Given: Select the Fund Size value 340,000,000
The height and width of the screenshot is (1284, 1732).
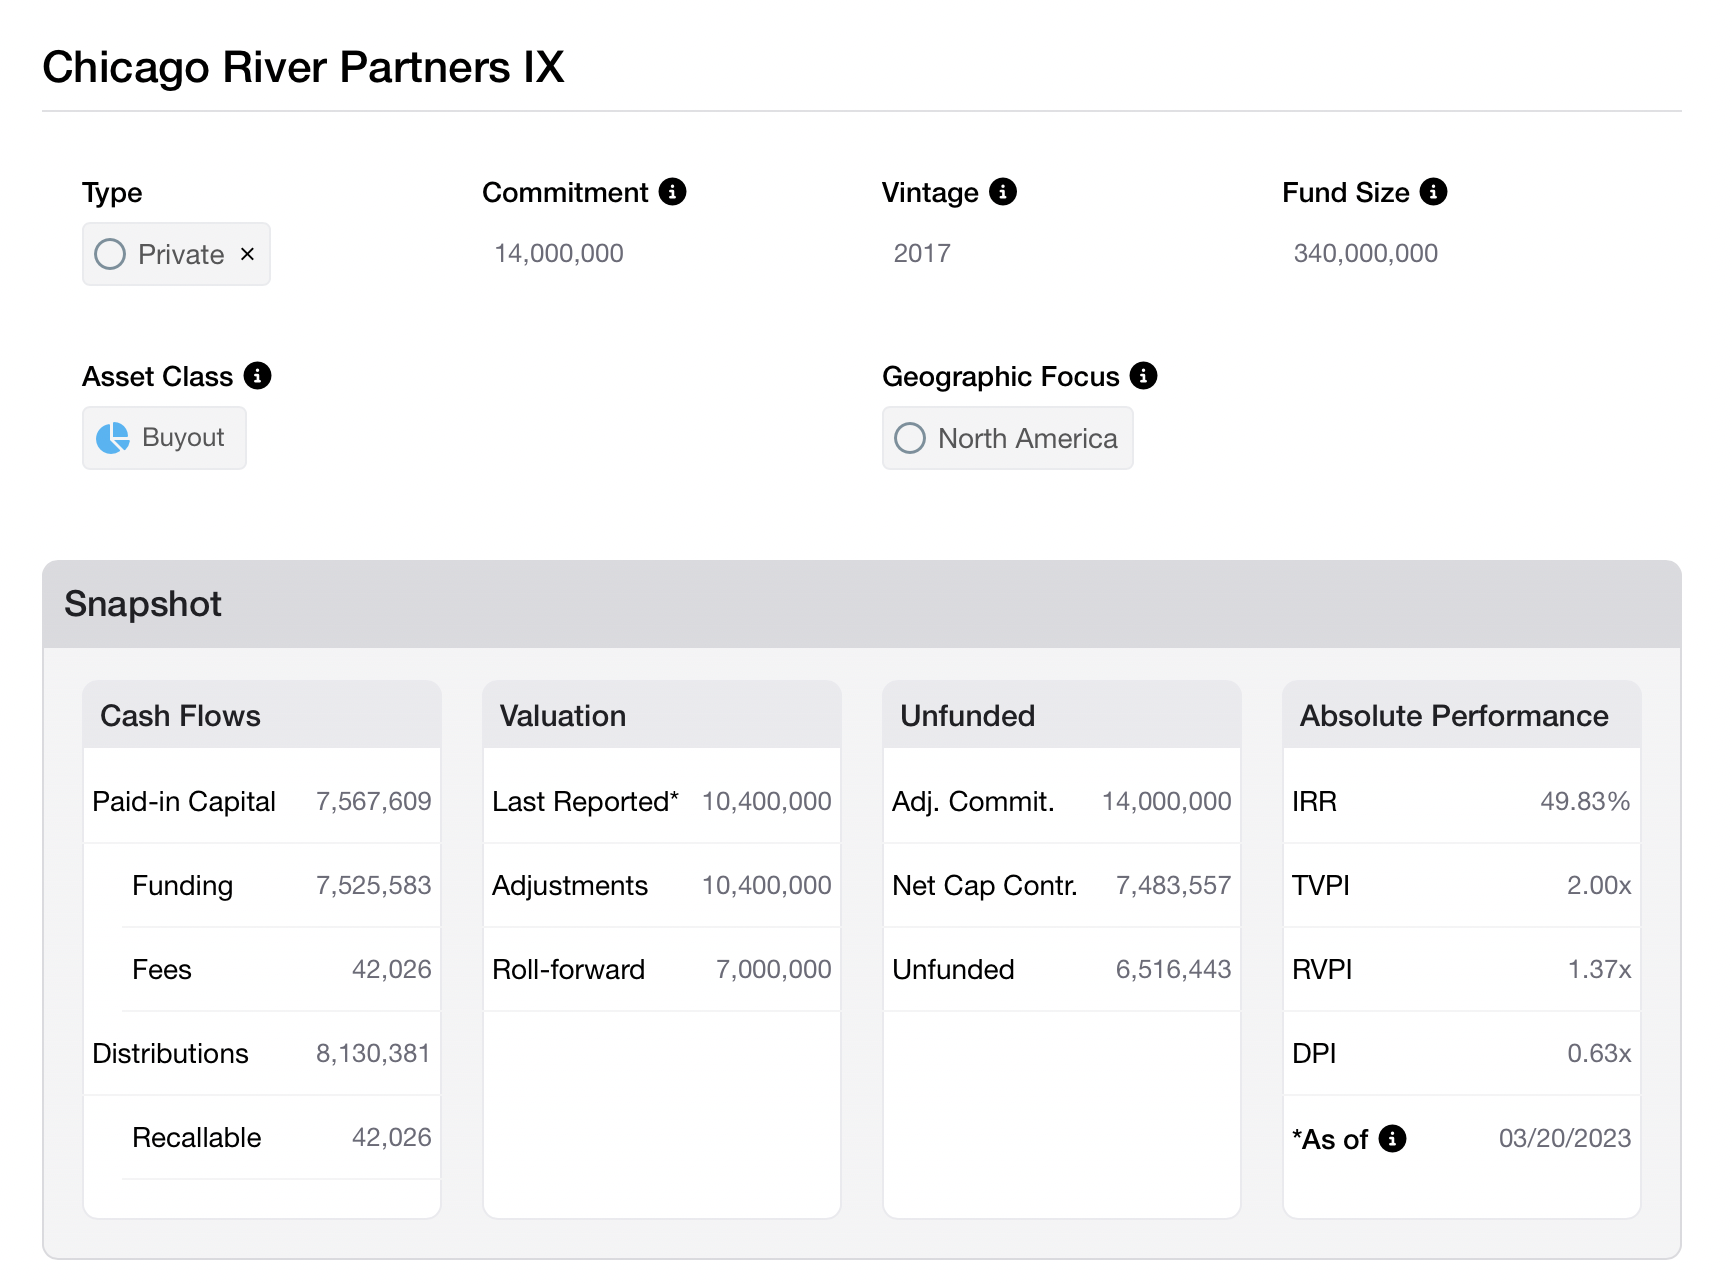Looking at the screenshot, I should [1366, 254].
